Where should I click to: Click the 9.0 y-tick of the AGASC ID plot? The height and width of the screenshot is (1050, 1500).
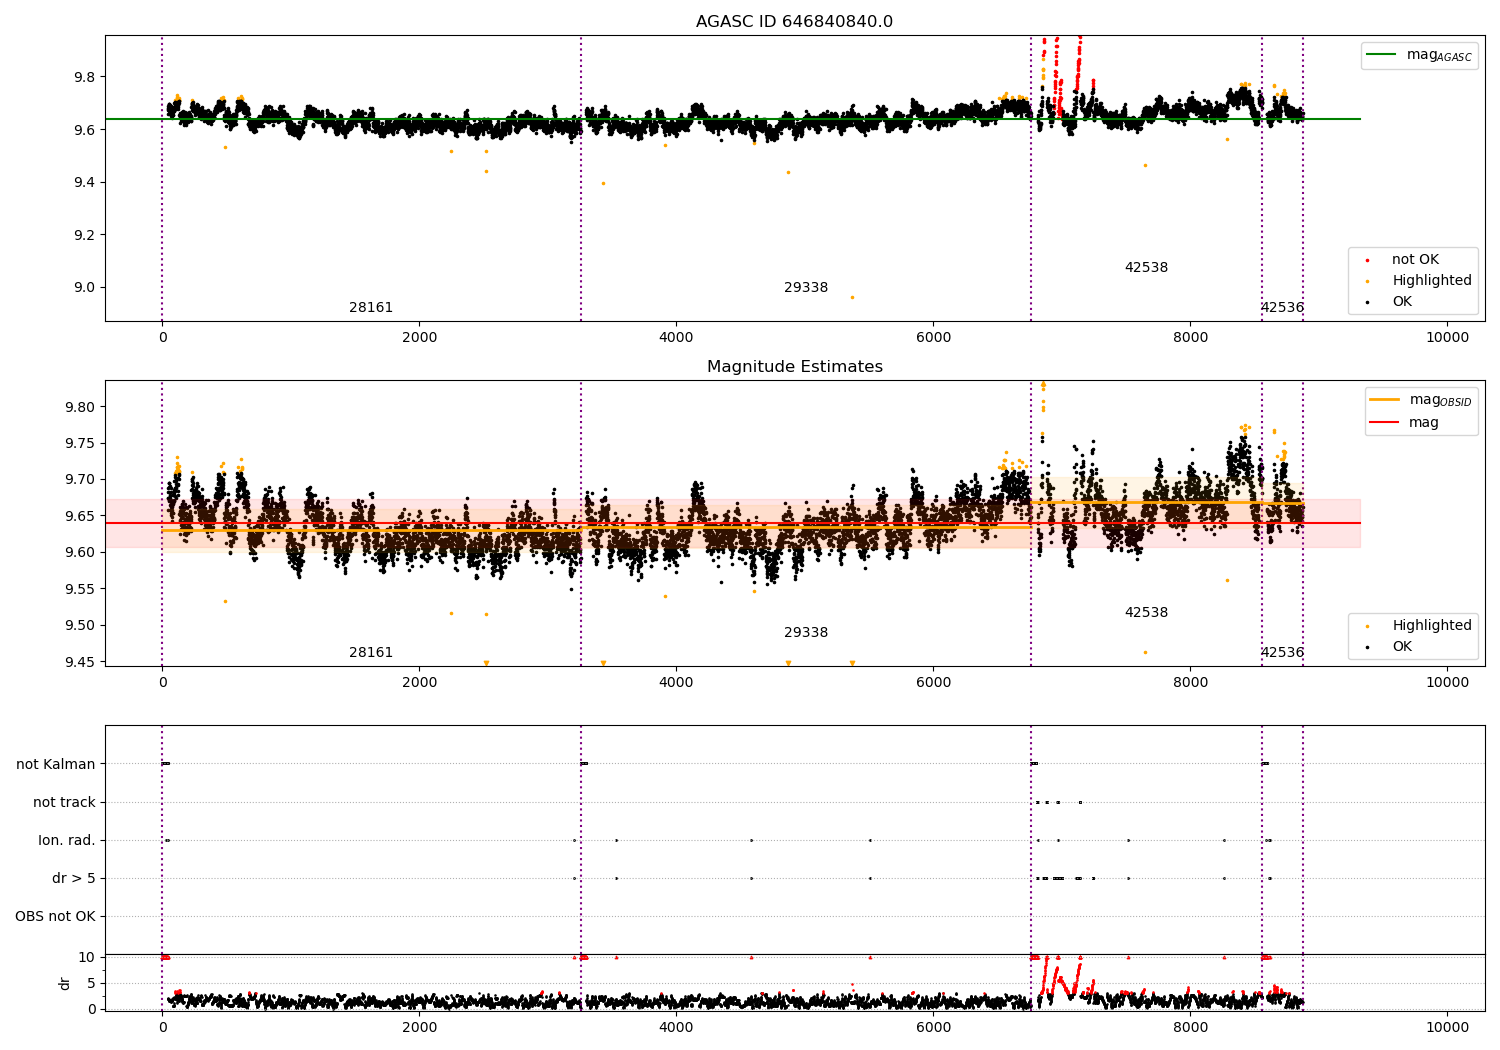[84, 287]
